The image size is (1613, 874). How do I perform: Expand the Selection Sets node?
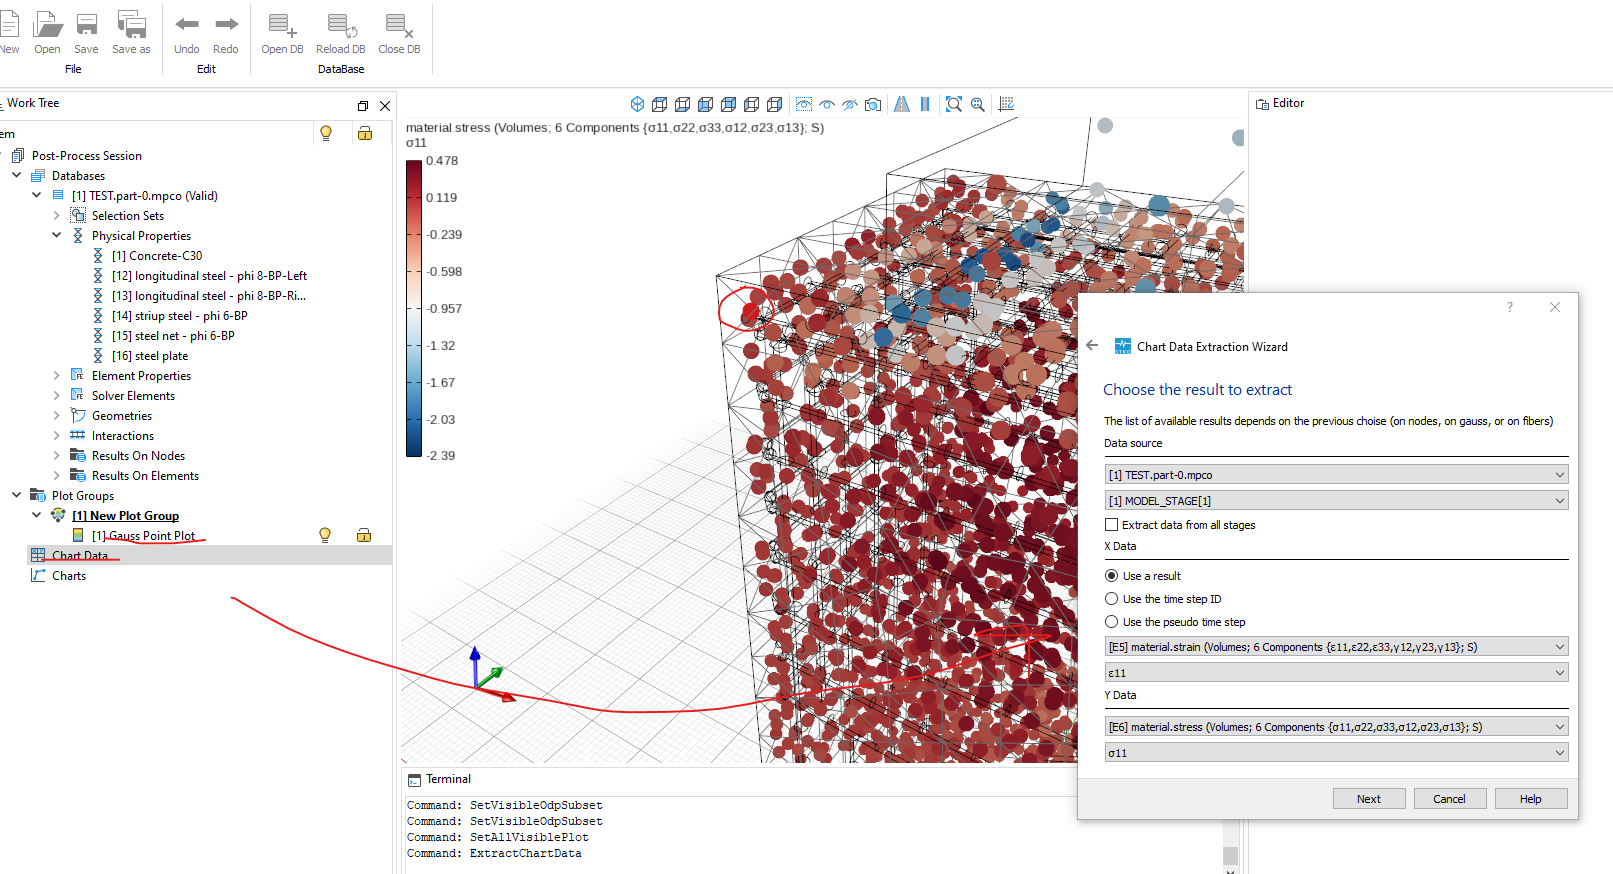56,215
